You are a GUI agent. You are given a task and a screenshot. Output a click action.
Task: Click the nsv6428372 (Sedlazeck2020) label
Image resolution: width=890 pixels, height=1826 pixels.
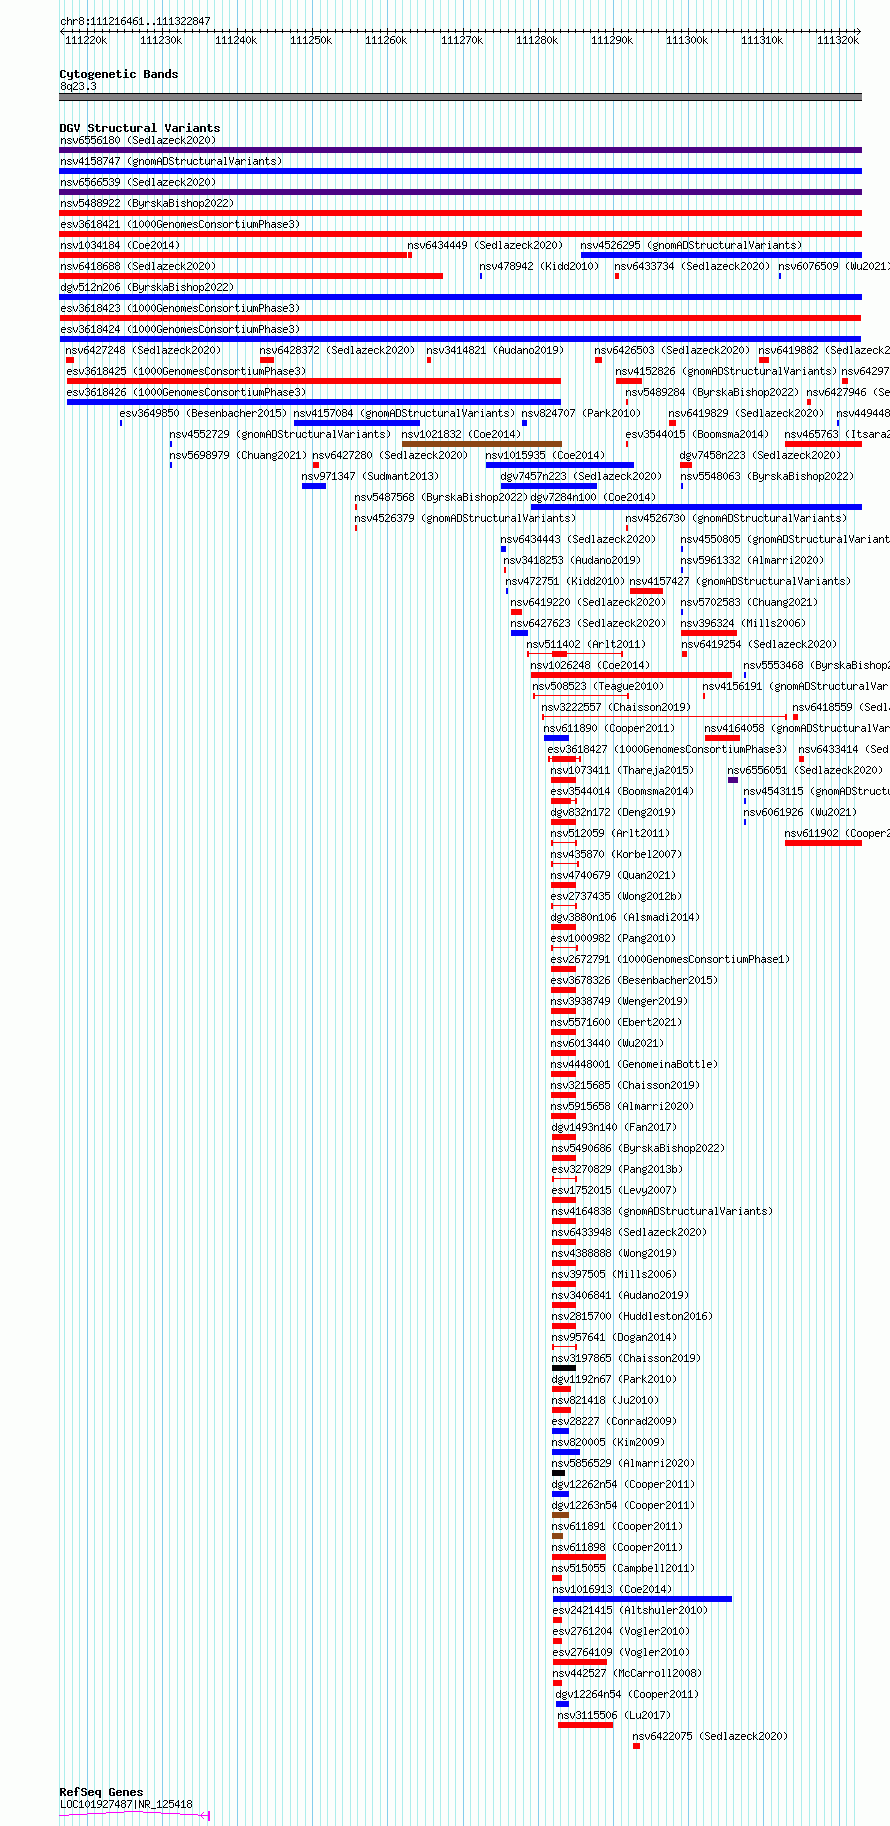coord(337,350)
